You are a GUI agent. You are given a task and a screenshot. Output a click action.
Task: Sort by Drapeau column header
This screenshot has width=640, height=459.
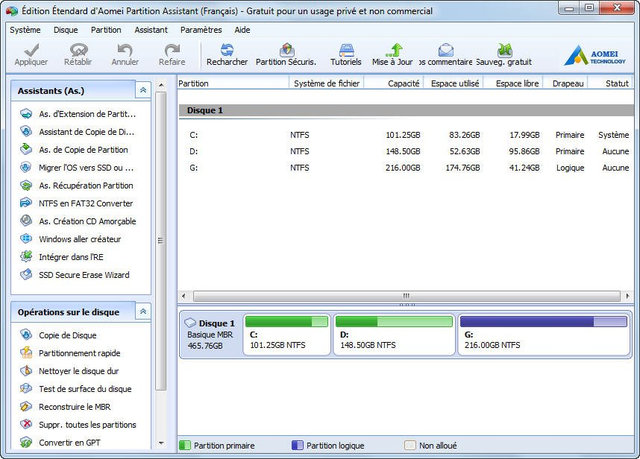point(566,83)
